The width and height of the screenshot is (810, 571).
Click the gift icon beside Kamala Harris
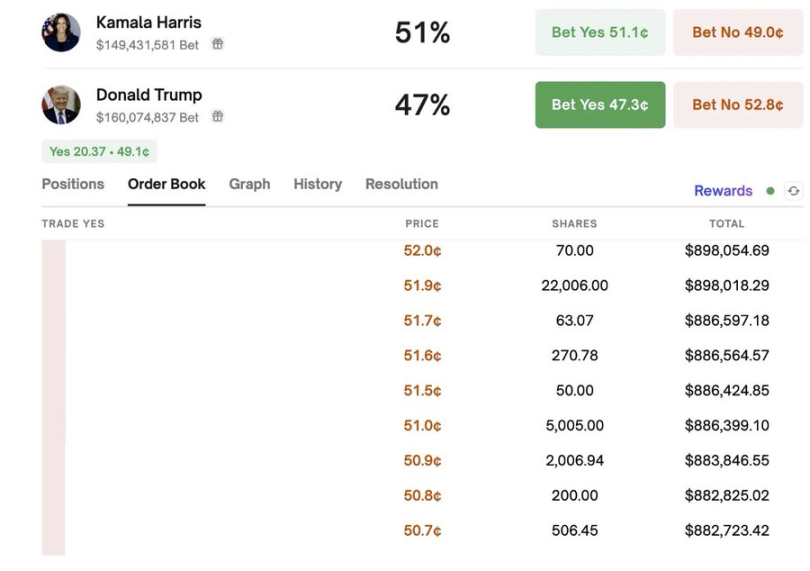coord(217,45)
